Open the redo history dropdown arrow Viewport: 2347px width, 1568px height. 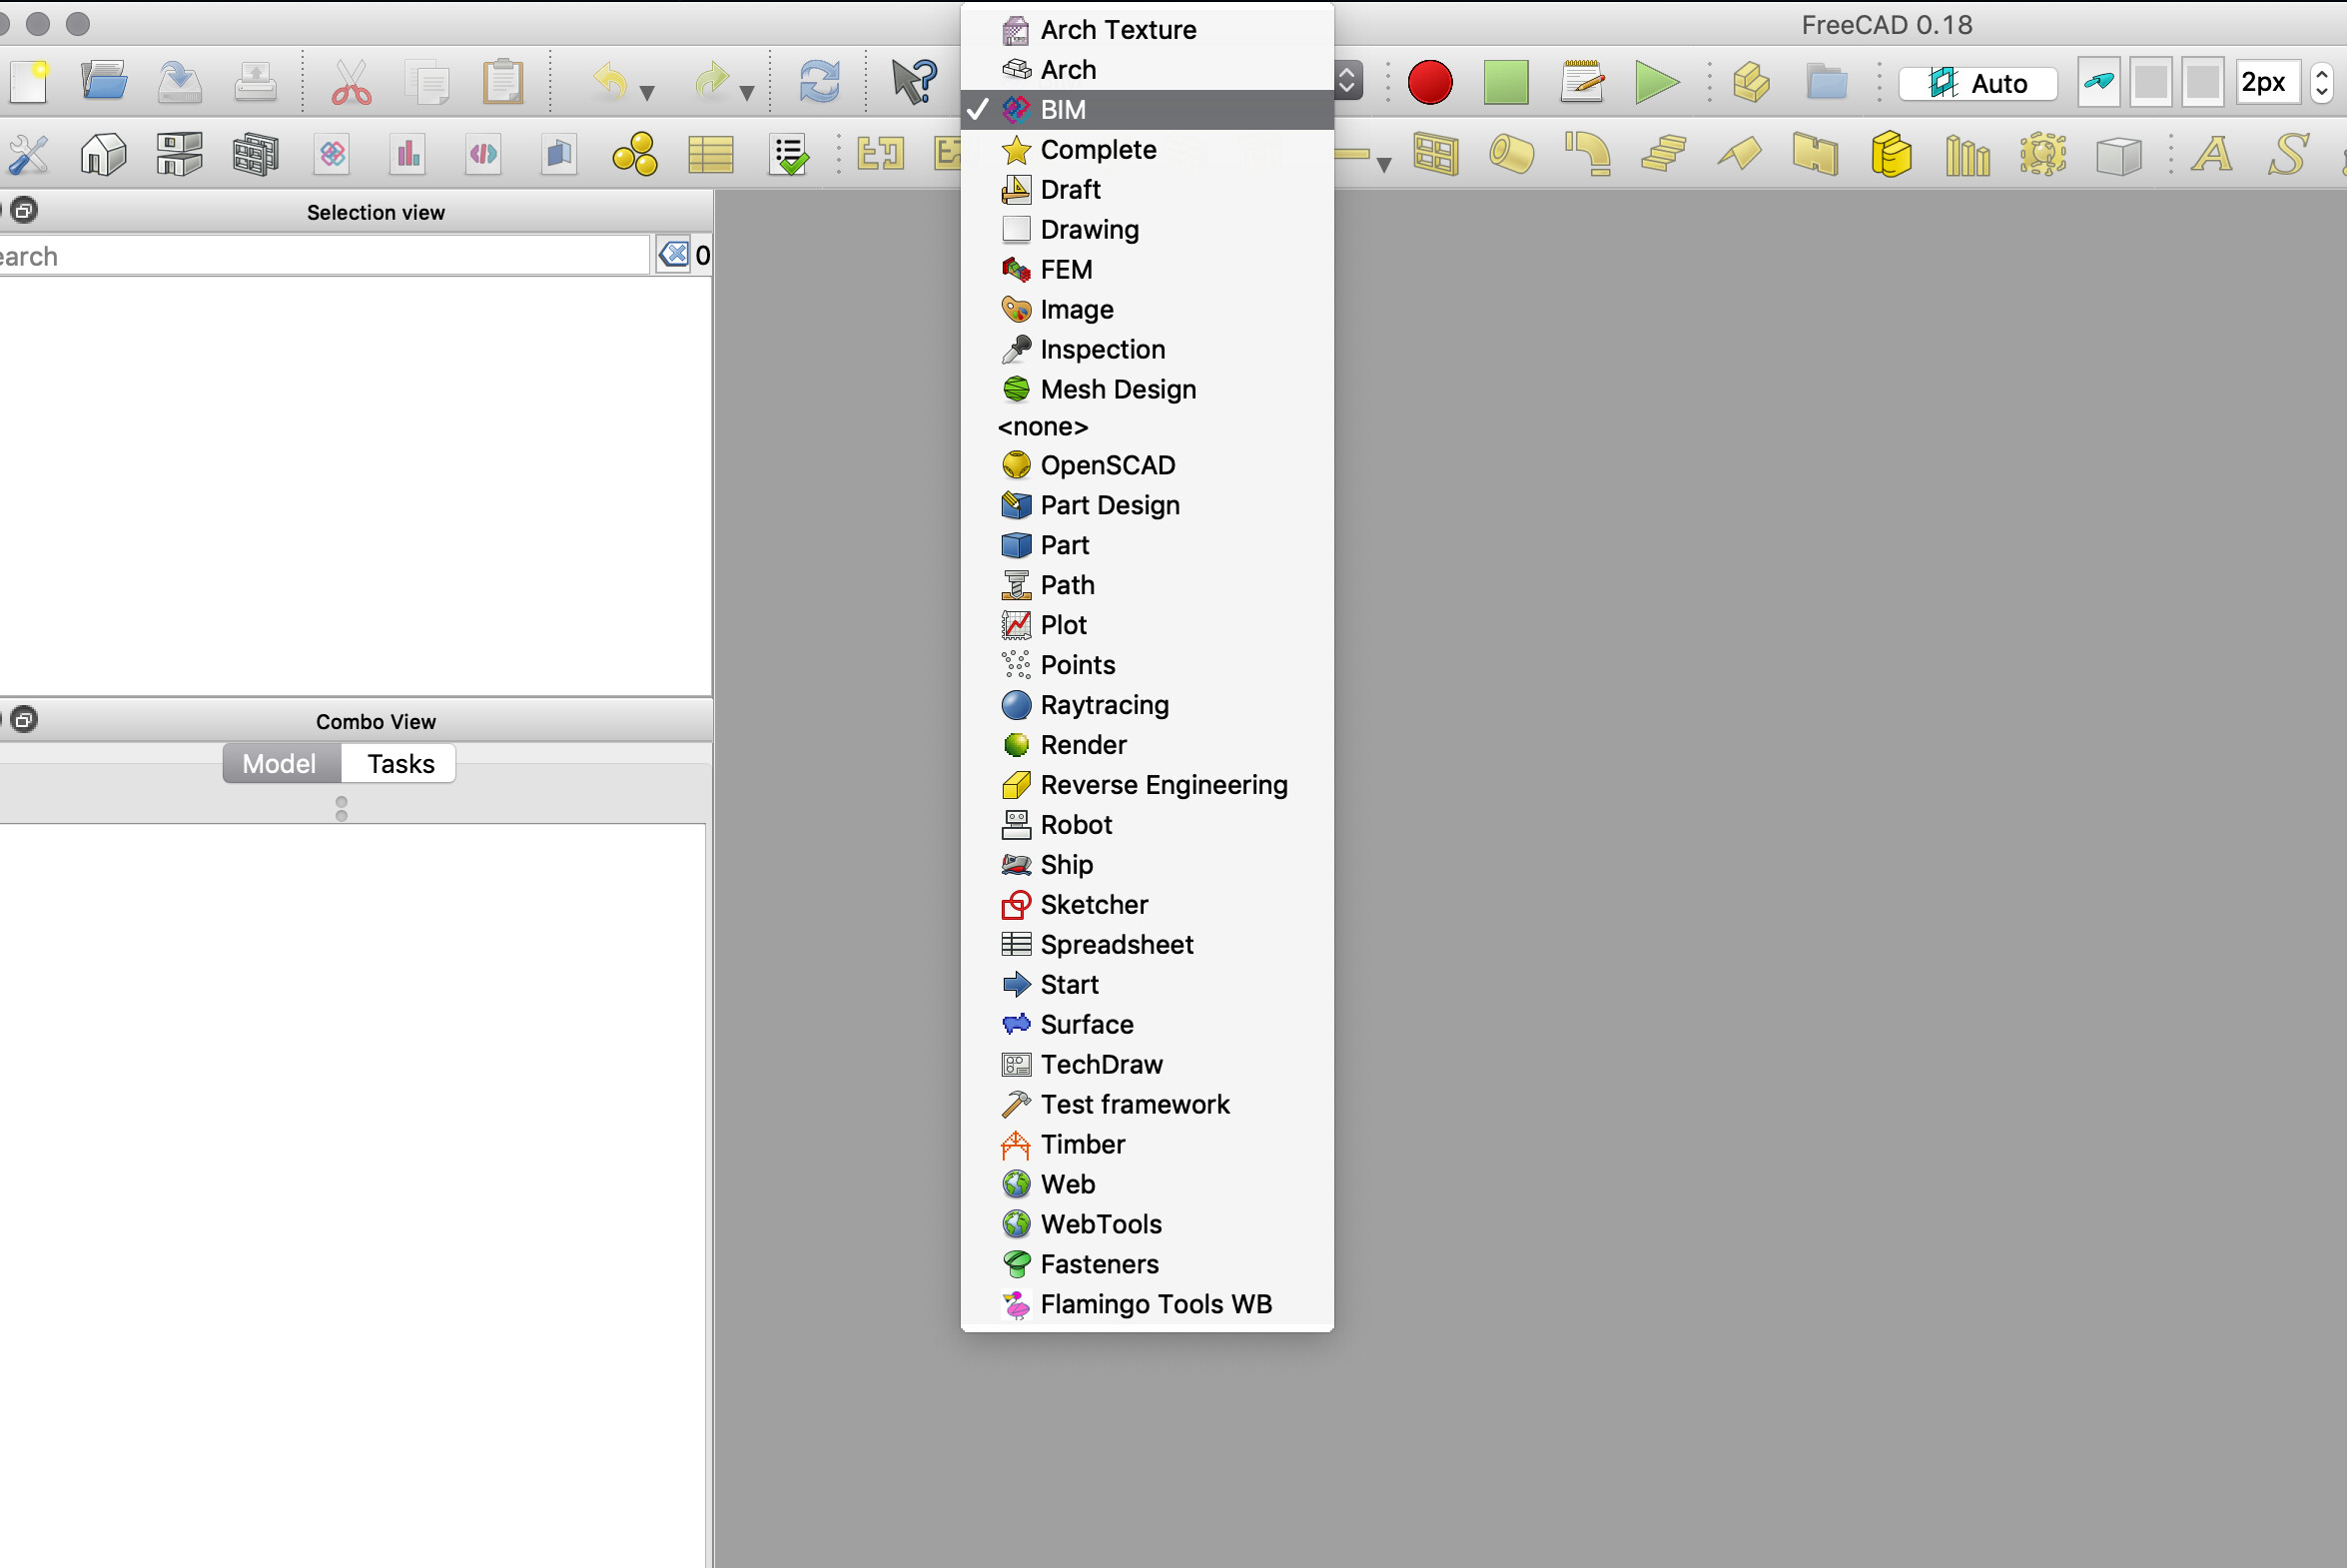[x=747, y=93]
